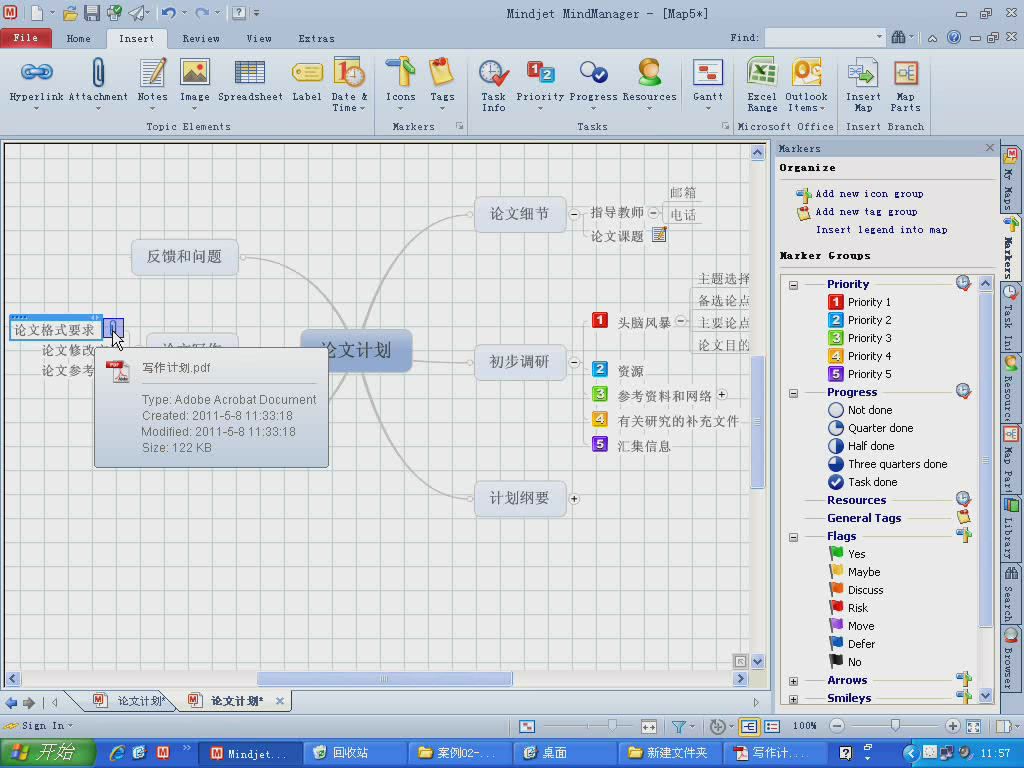Image resolution: width=1024 pixels, height=768 pixels.
Task: Apply the Yes green flag
Action: coord(847,553)
